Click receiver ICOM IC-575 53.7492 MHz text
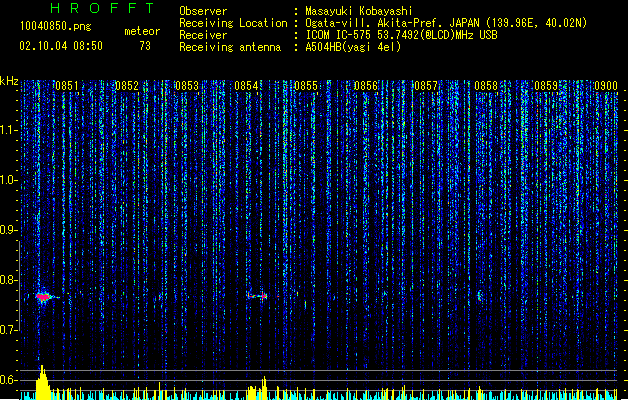This screenshot has height=400, width=629. (401, 35)
